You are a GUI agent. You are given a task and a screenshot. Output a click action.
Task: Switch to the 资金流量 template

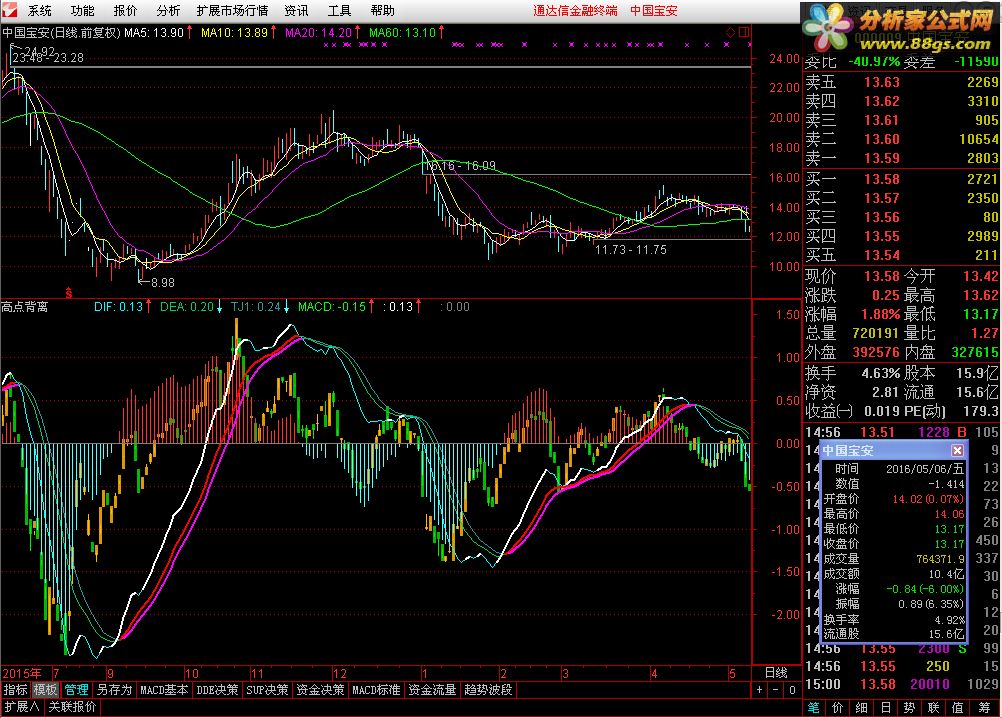pos(433,690)
